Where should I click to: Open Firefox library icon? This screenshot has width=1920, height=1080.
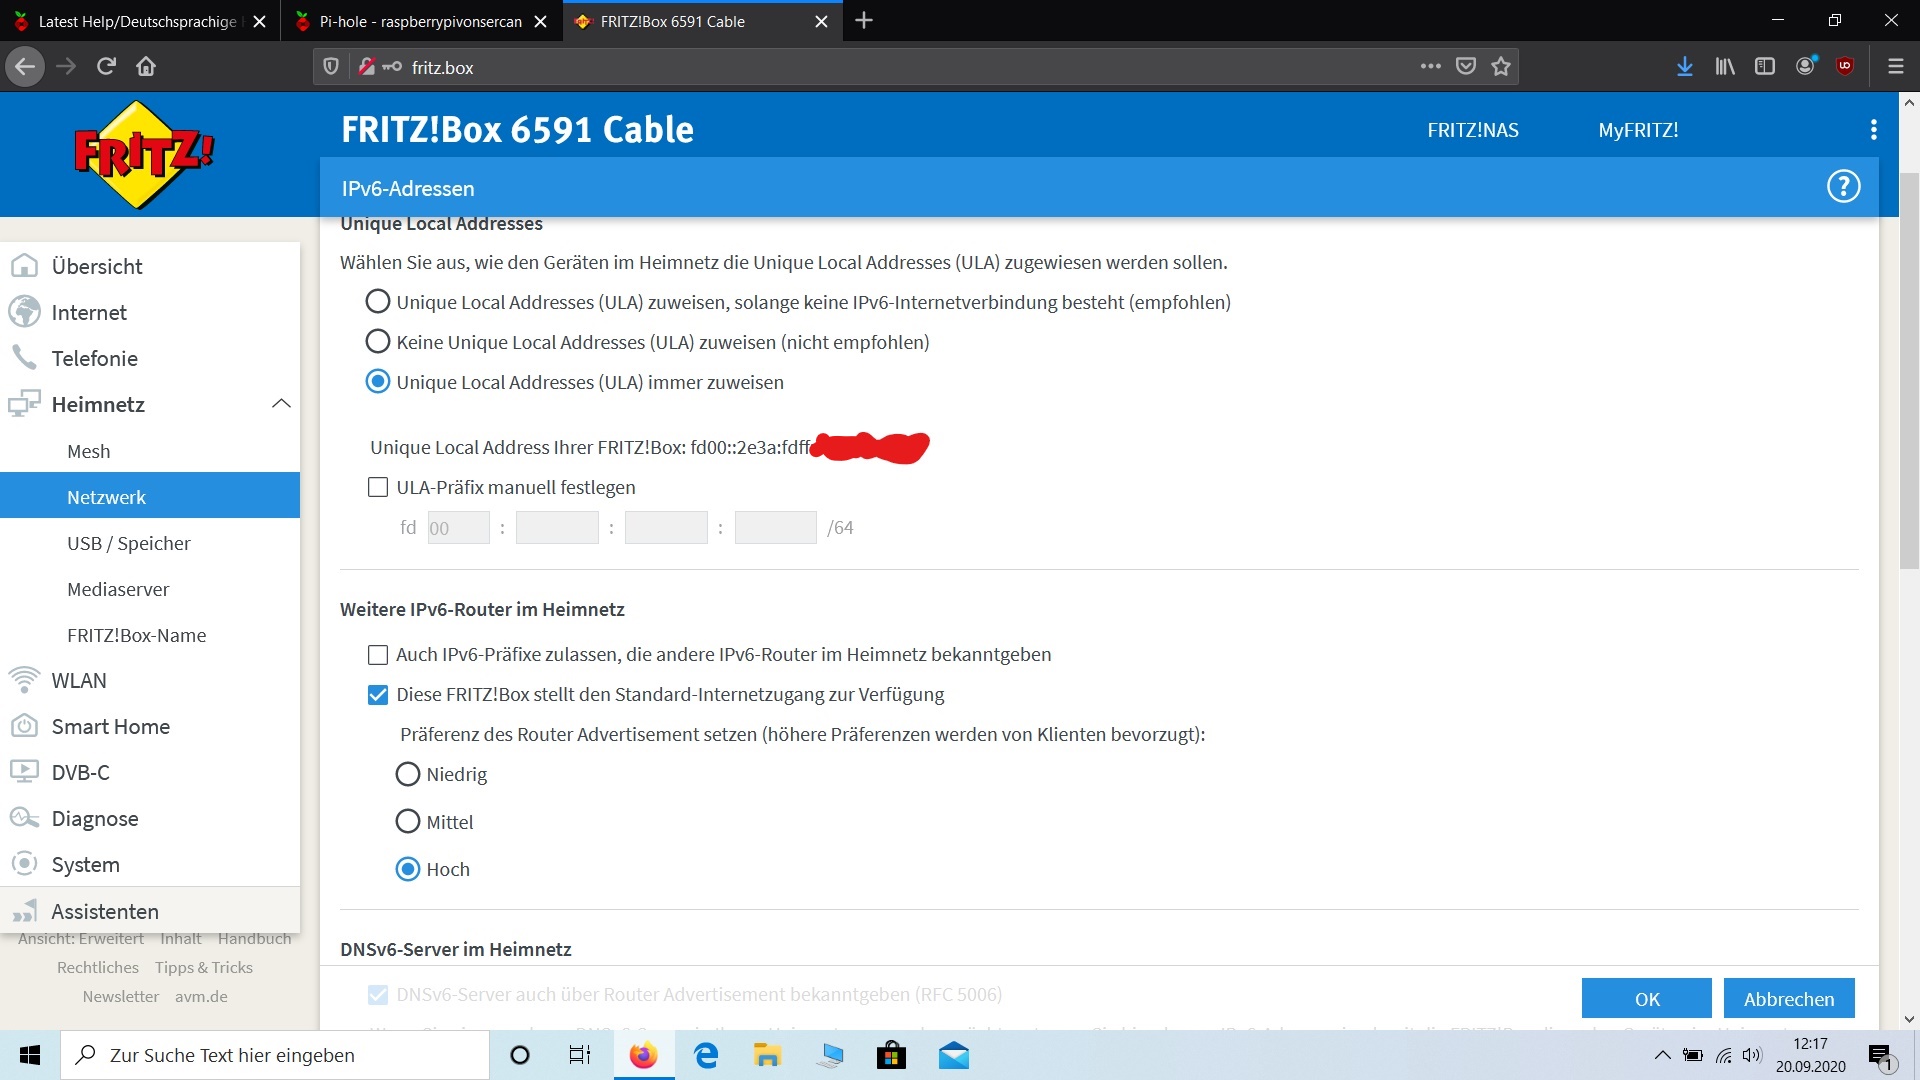1725,67
